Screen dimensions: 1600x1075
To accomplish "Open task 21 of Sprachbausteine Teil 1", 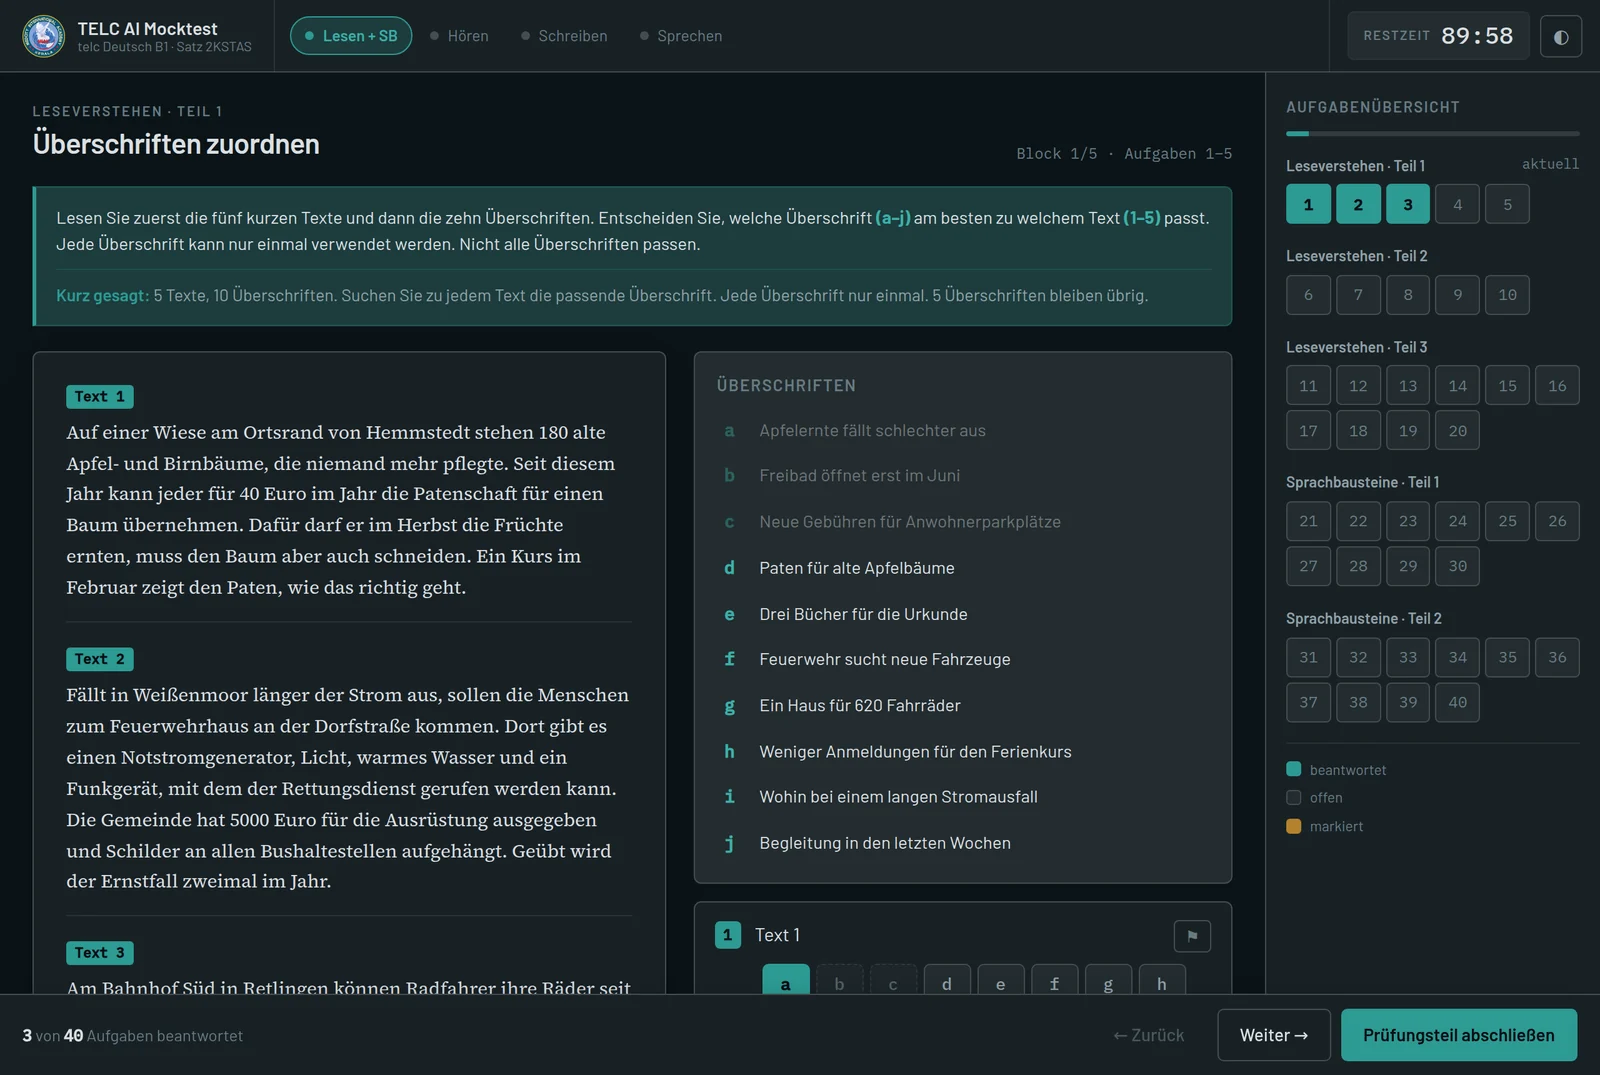I will click(1308, 521).
